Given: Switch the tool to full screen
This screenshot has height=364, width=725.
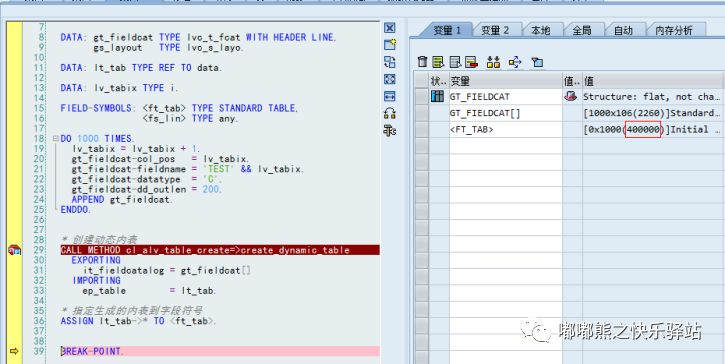Looking at the screenshot, I should click(390, 79).
